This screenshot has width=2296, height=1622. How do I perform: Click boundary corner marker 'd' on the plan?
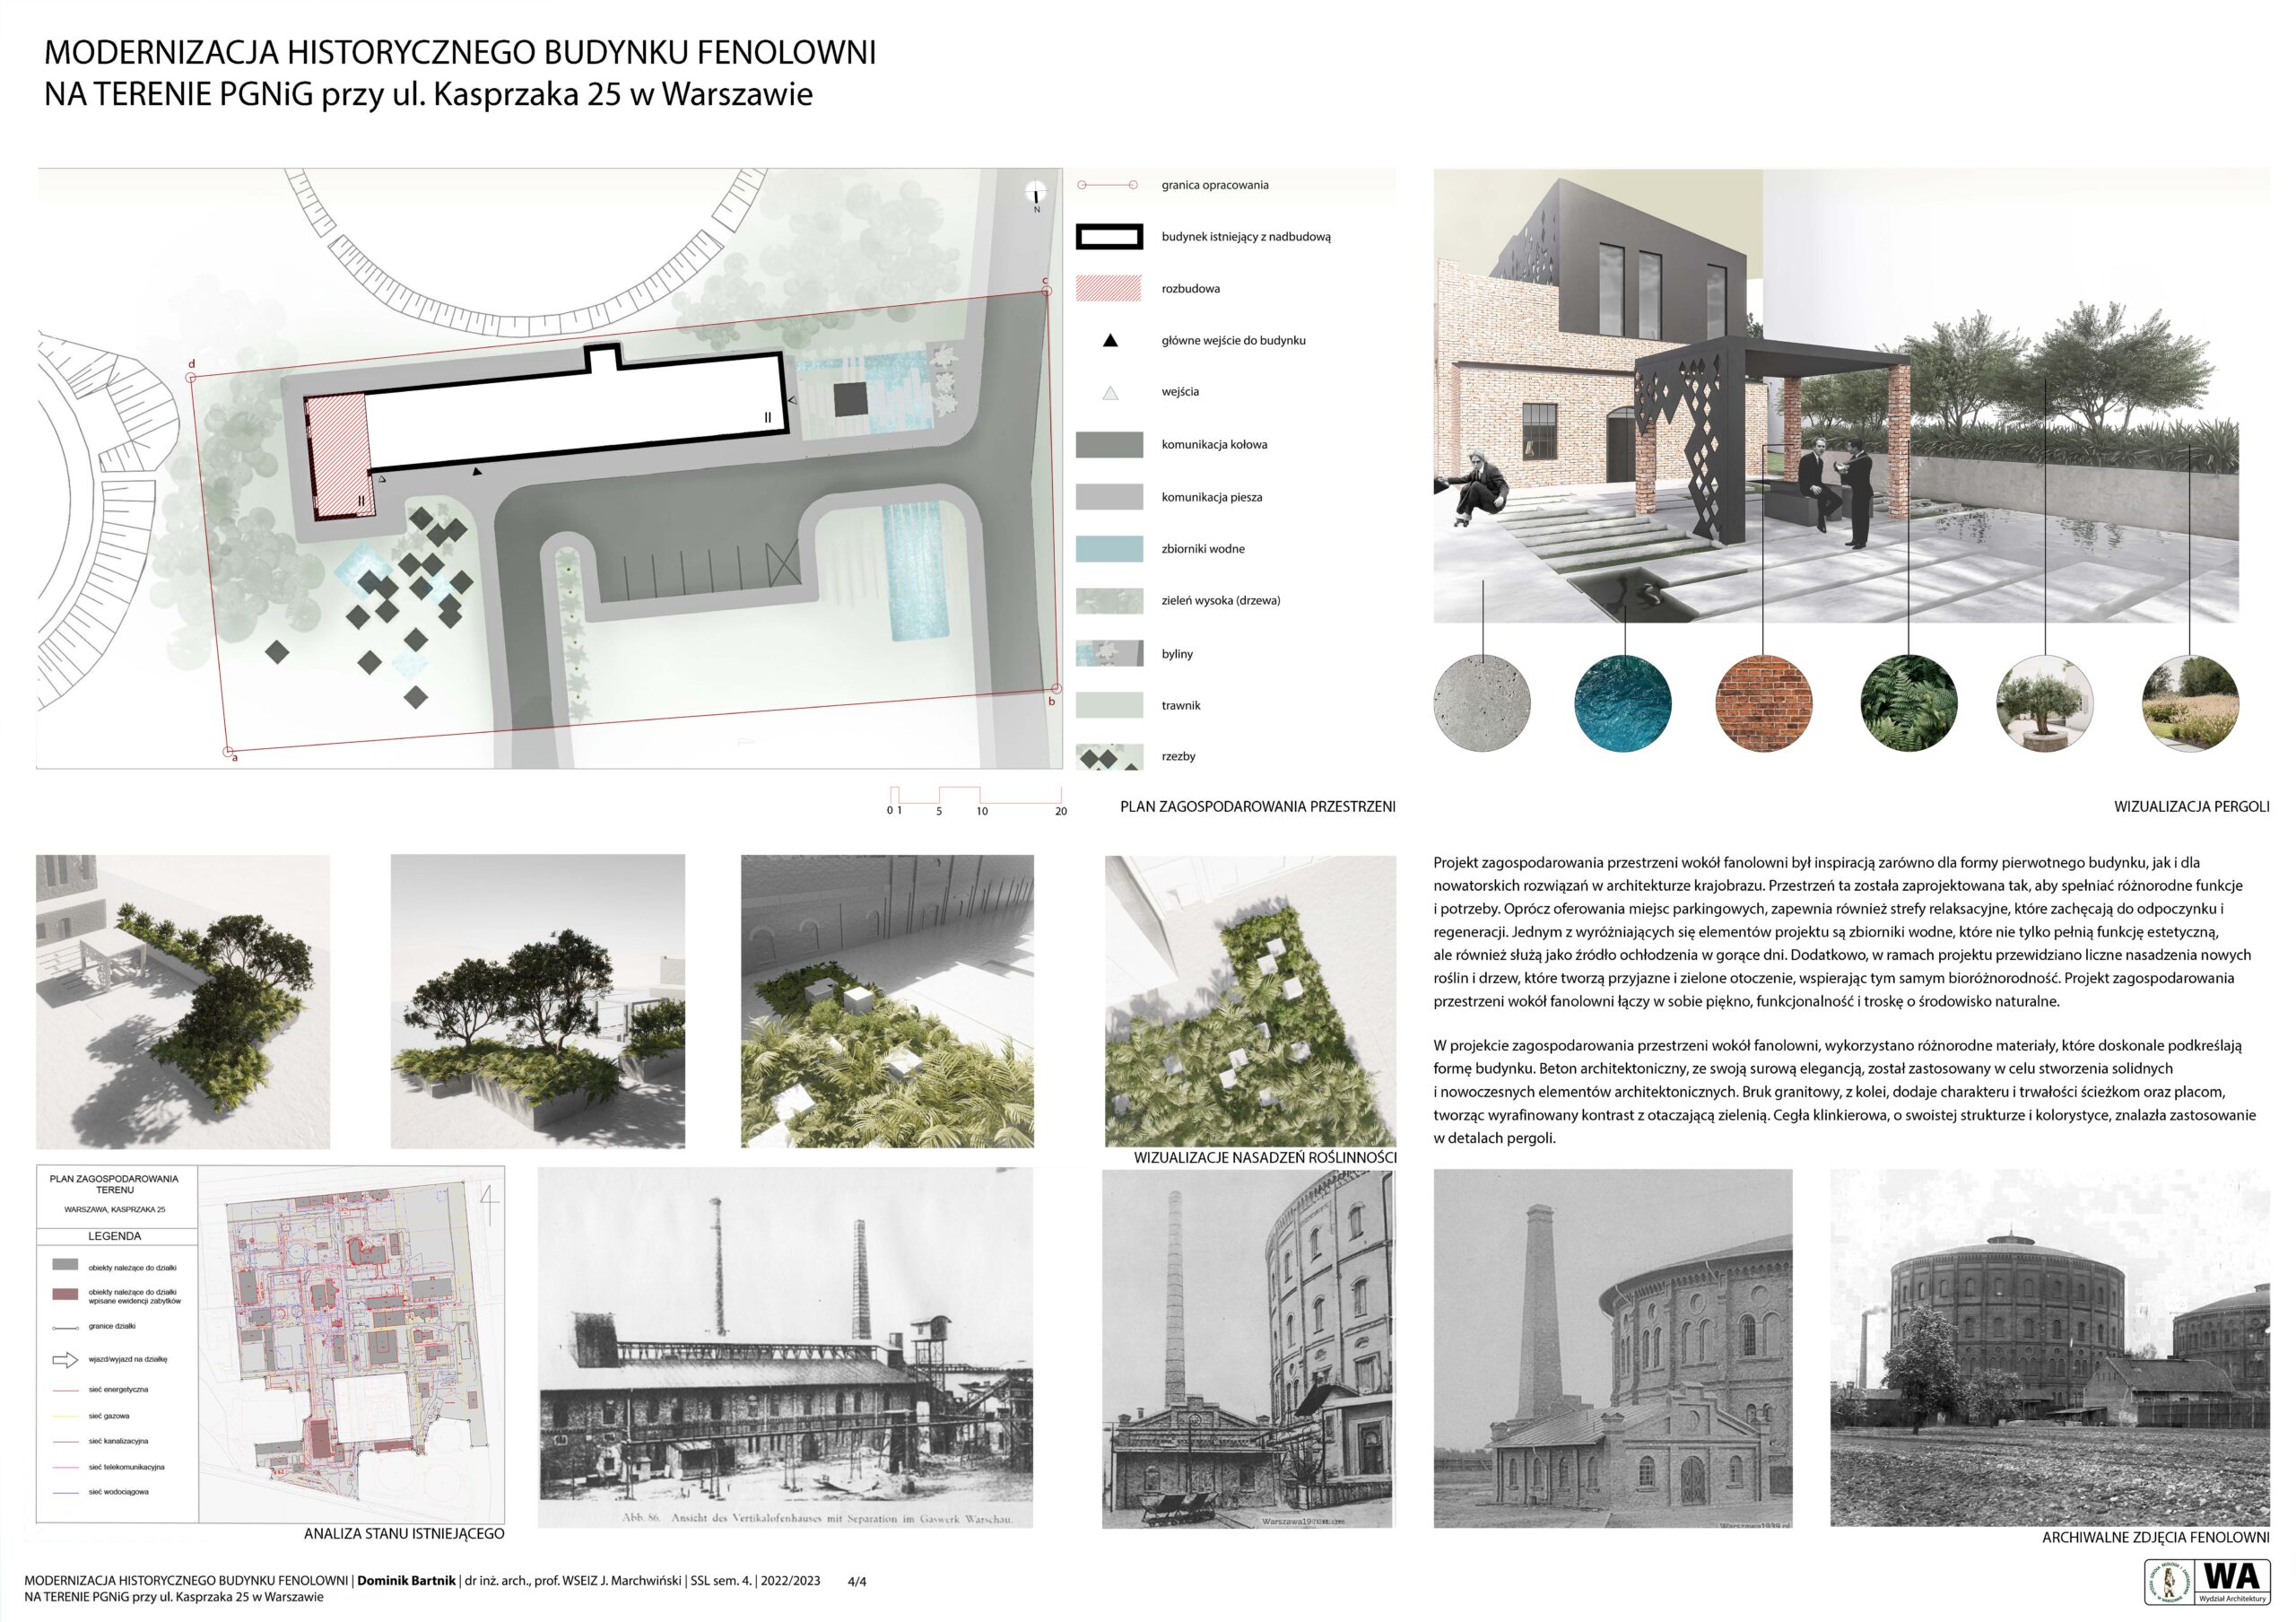click(191, 377)
